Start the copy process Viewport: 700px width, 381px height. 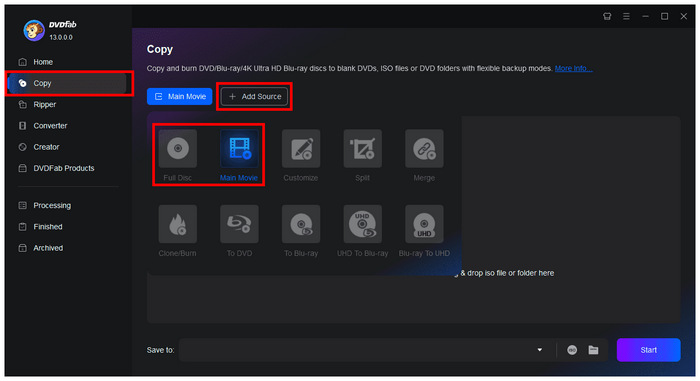[x=648, y=350]
